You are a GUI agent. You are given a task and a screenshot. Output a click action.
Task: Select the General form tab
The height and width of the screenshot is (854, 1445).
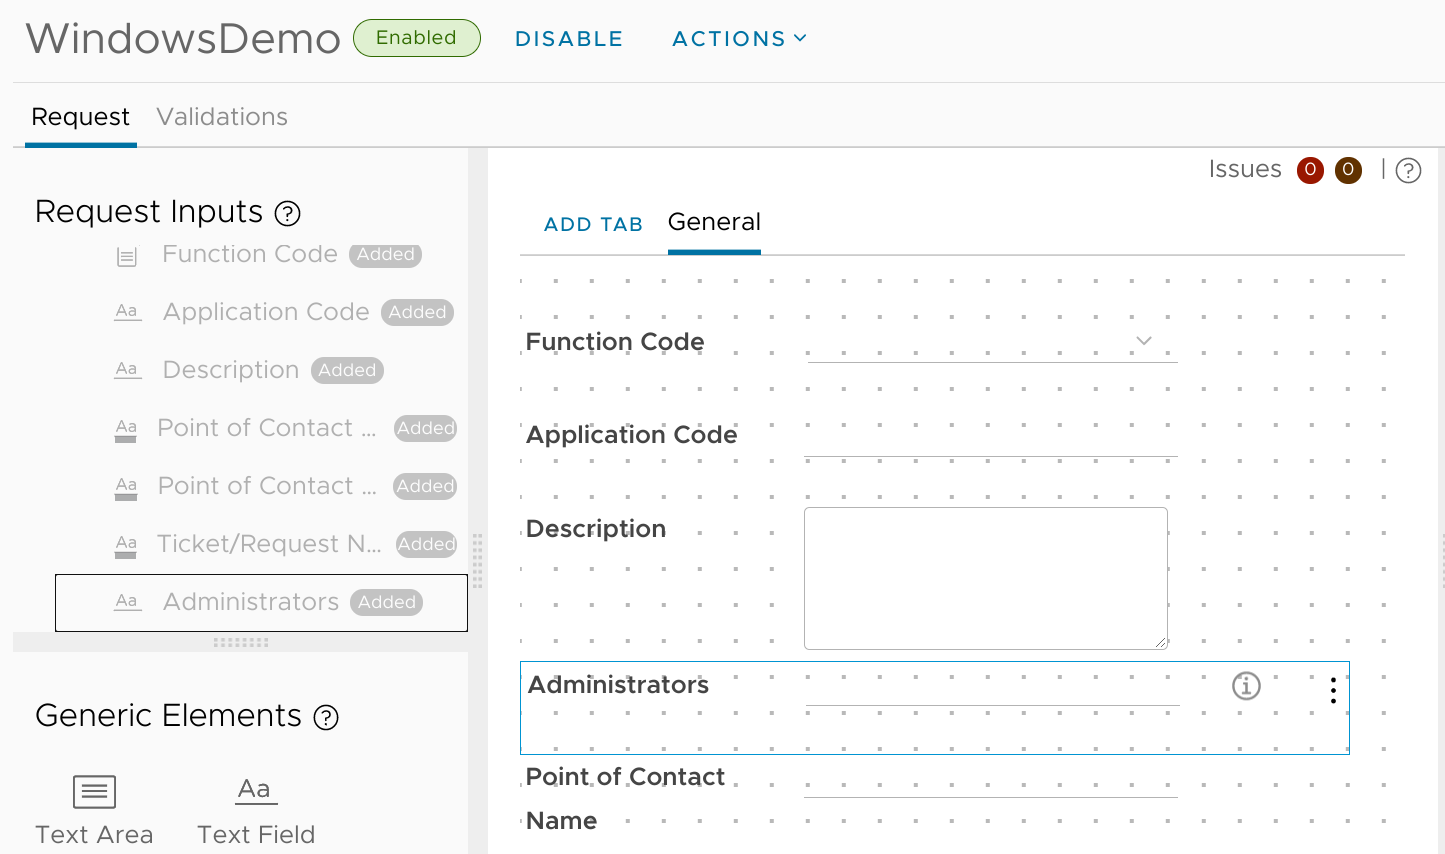(x=714, y=222)
